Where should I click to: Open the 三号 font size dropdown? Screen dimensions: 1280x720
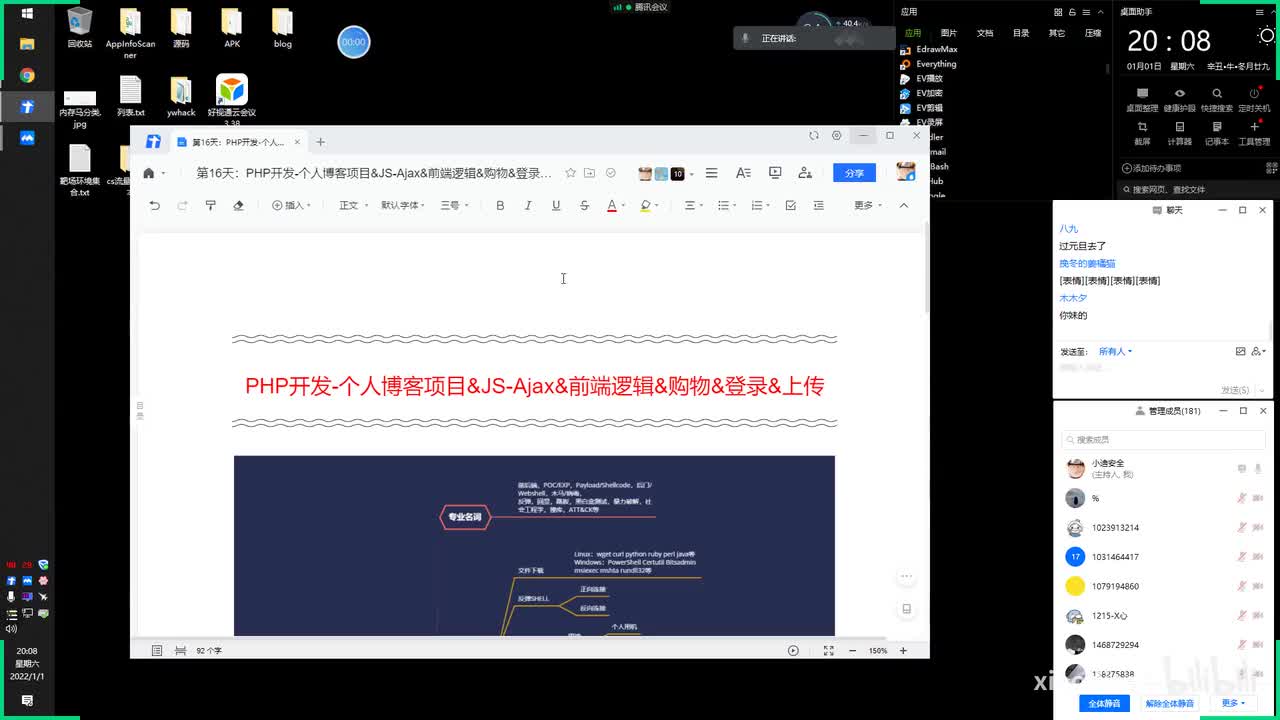click(453, 205)
